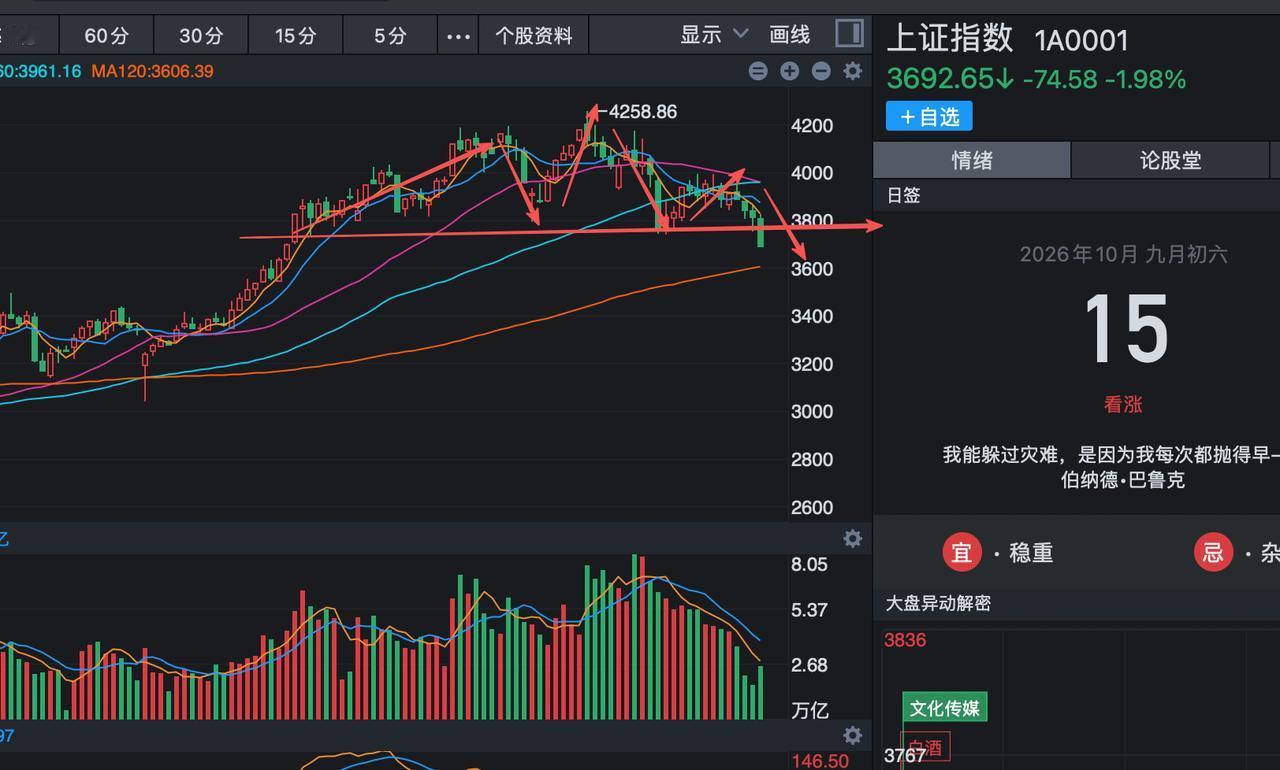Screen dimensions: 1280x770
Task: Select the 论股堂 tab
Action: pos(1170,160)
